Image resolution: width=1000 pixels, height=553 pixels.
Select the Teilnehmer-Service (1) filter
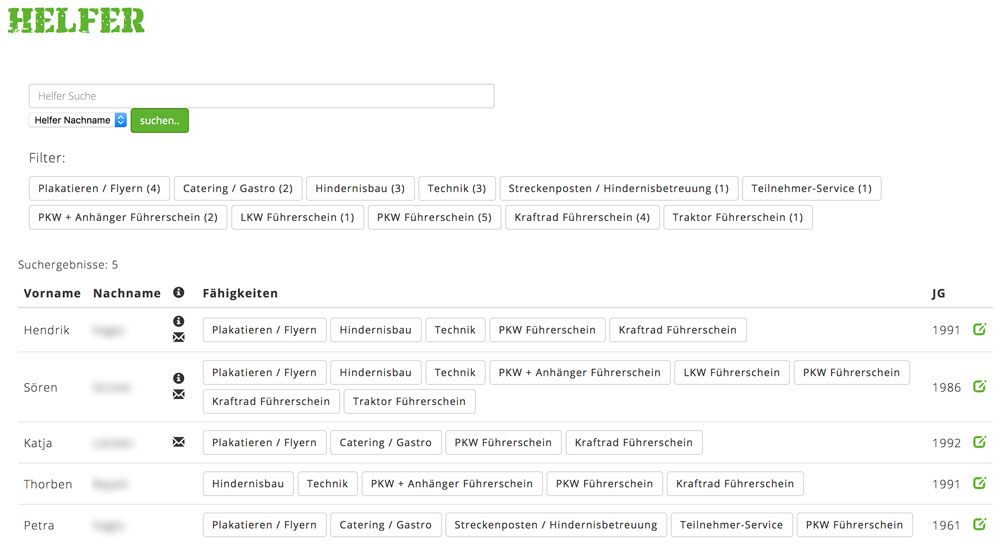click(811, 188)
